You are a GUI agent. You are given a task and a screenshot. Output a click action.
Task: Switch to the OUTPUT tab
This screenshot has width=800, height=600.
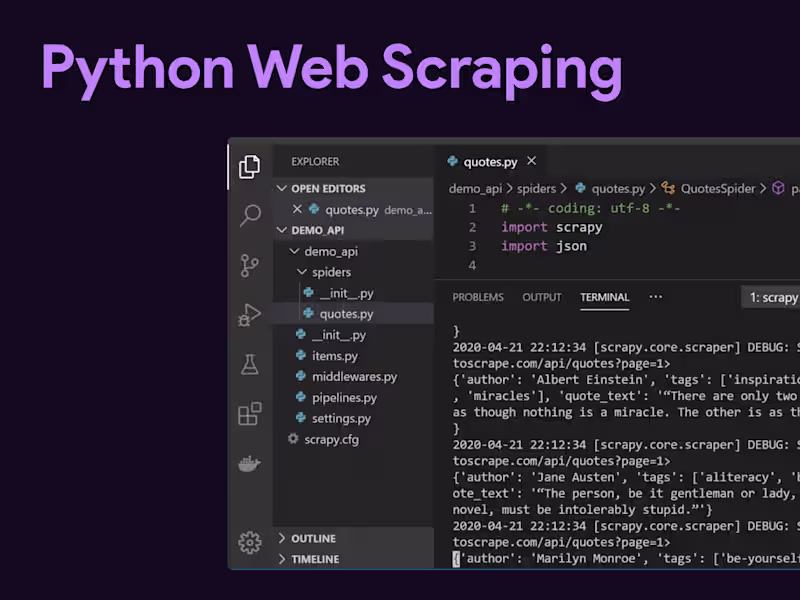pos(541,297)
